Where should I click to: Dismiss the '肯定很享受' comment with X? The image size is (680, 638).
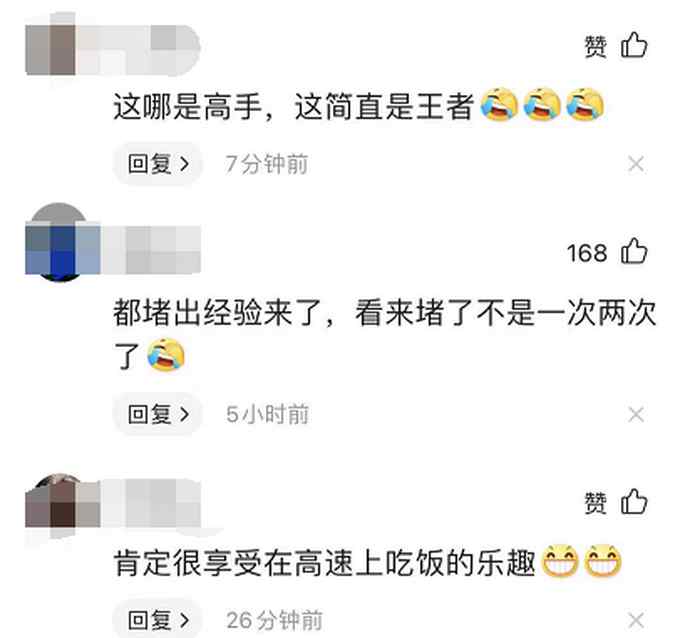[x=636, y=620]
